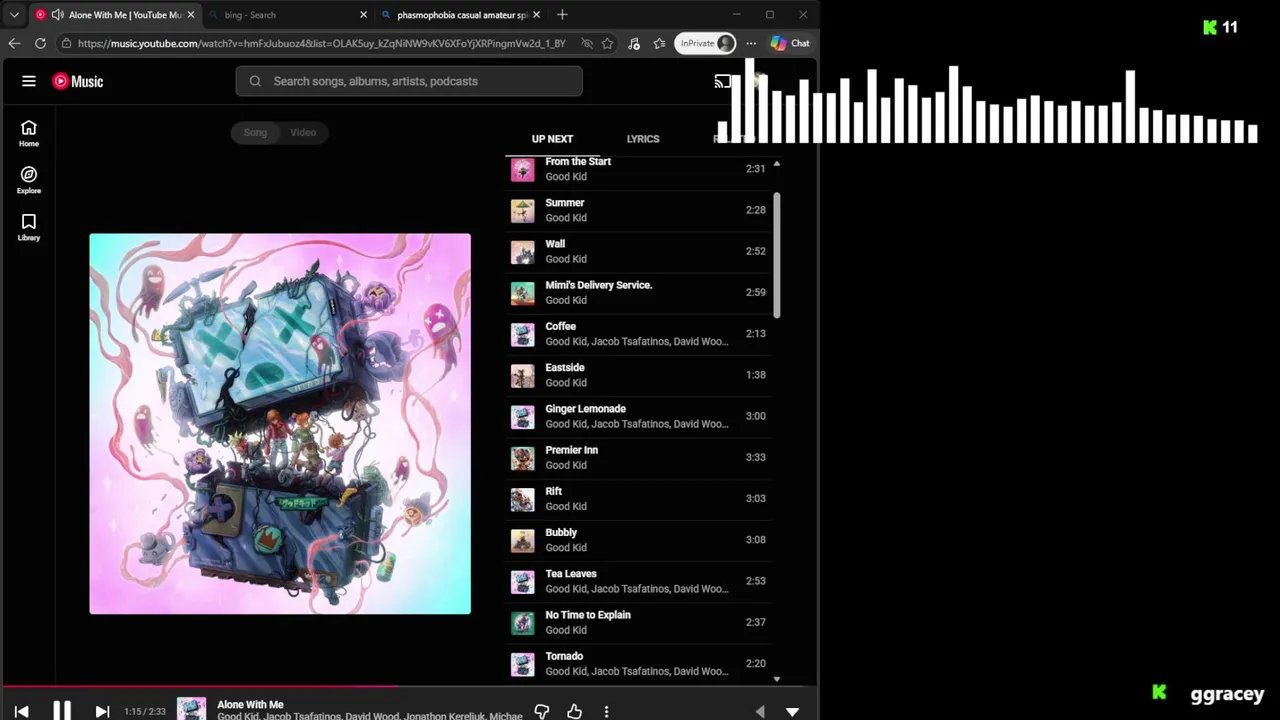Open Library in the sidebar
The image size is (1280, 720).
coord(29,227)
